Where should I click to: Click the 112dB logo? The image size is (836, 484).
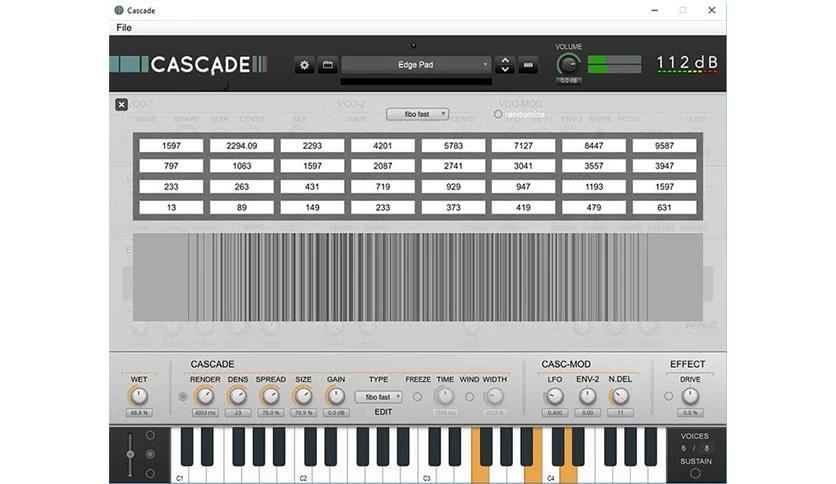(687, 64)
